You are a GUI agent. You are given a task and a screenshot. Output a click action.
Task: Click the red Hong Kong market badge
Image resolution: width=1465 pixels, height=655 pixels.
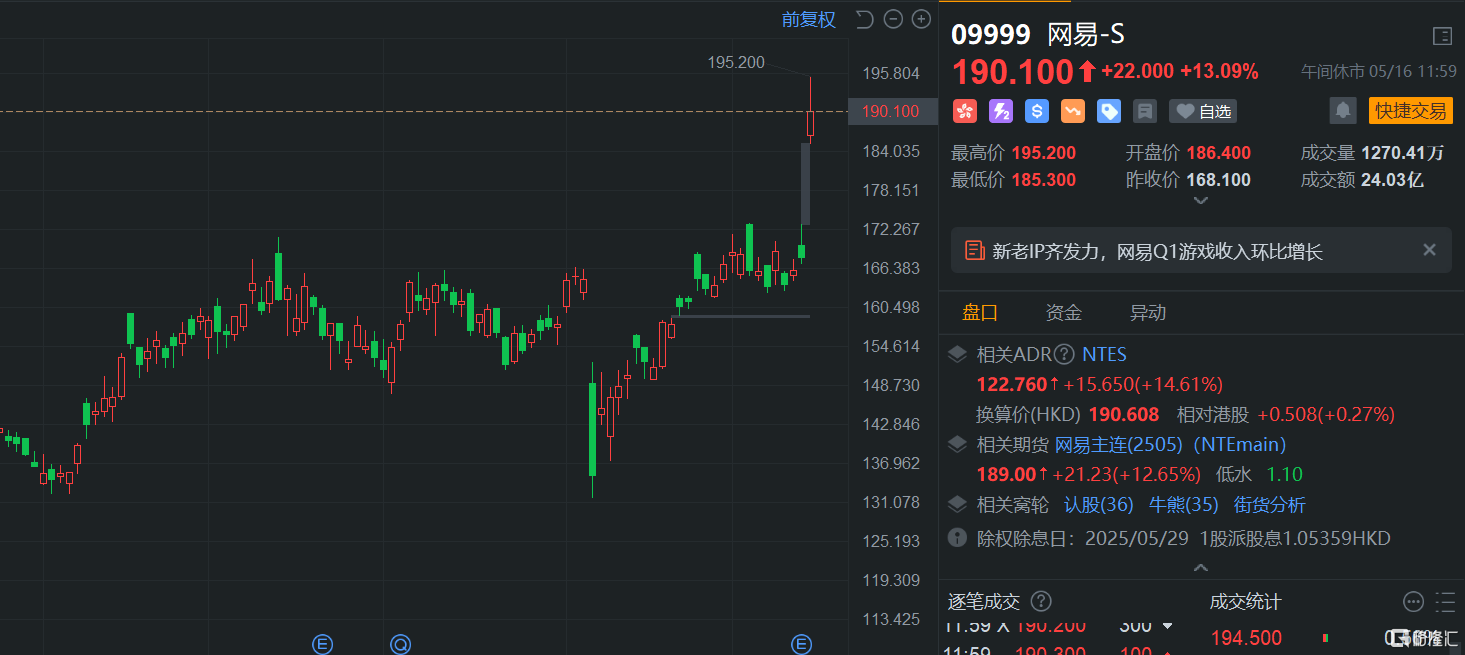[x=964, y=111]
